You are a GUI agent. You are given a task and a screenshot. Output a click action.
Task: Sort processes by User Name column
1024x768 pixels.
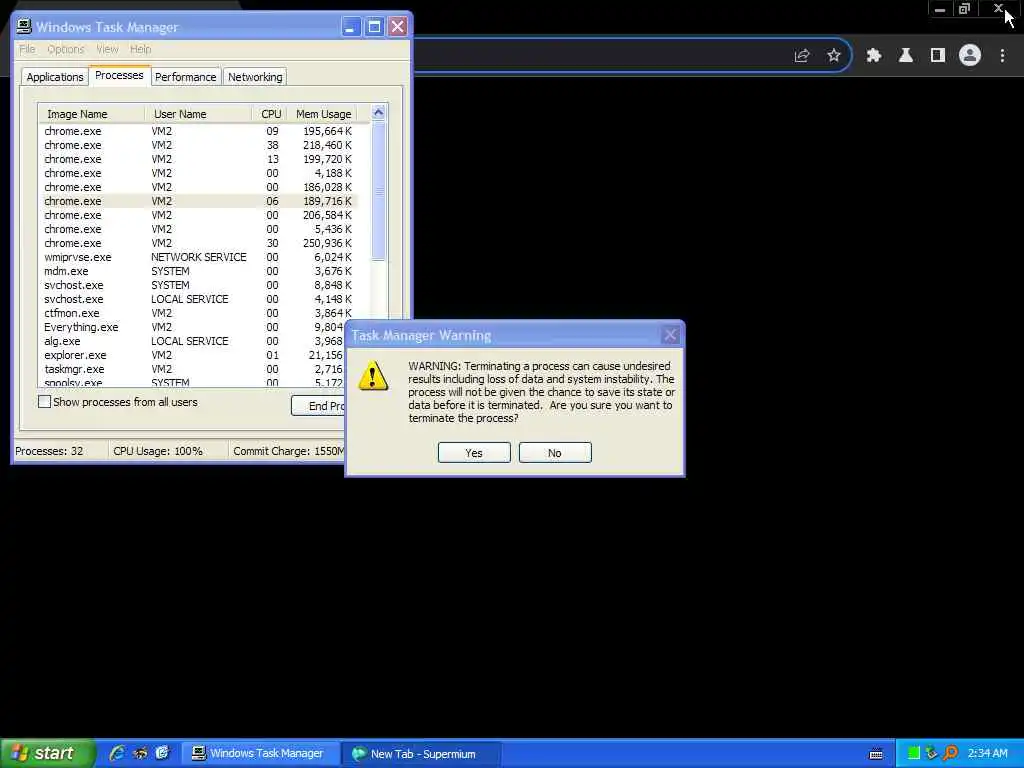coord(198,114)
